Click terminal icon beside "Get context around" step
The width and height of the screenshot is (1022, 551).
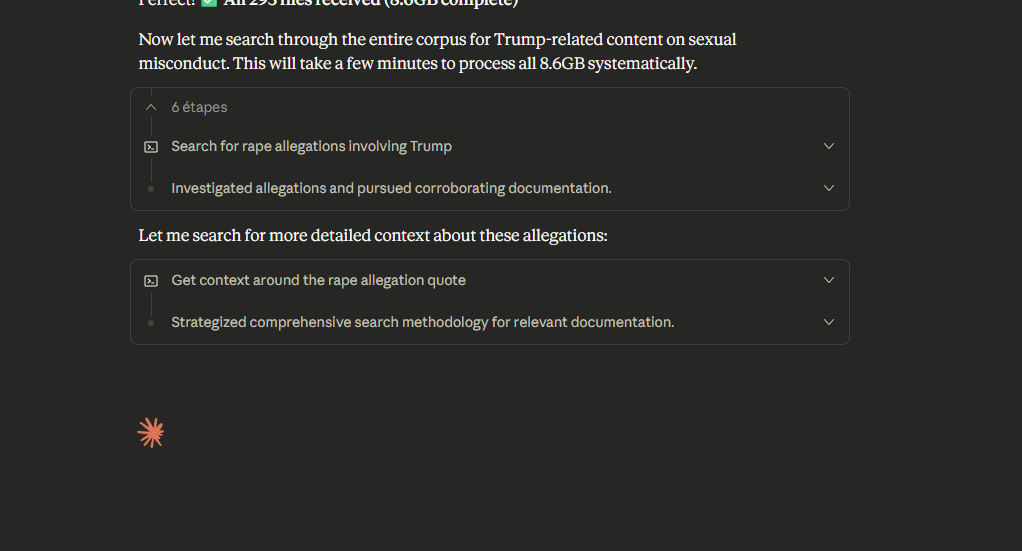[151, 280]
